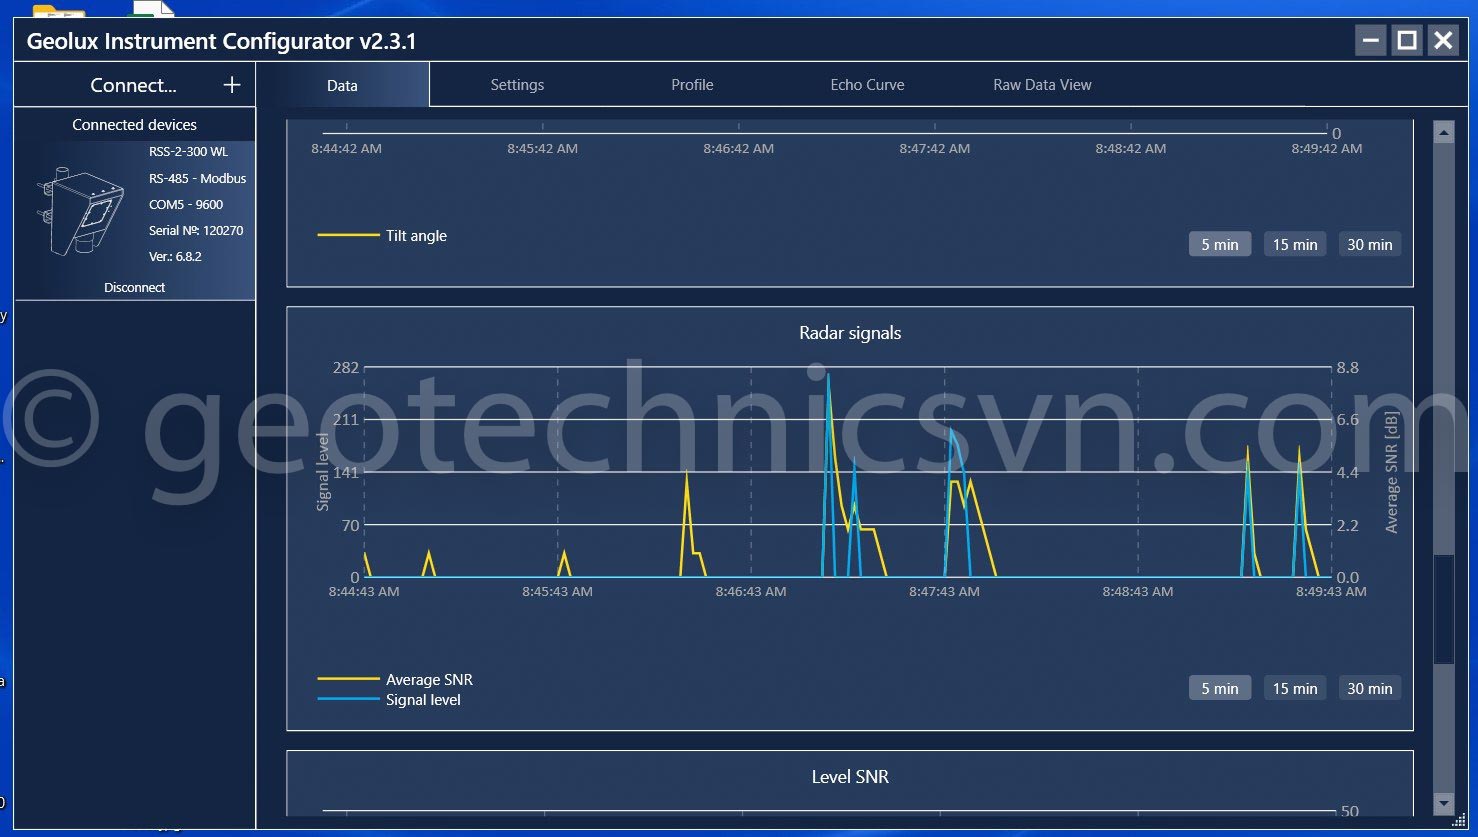Choose 15 min for Tilt angle chart

point(1294,244)
